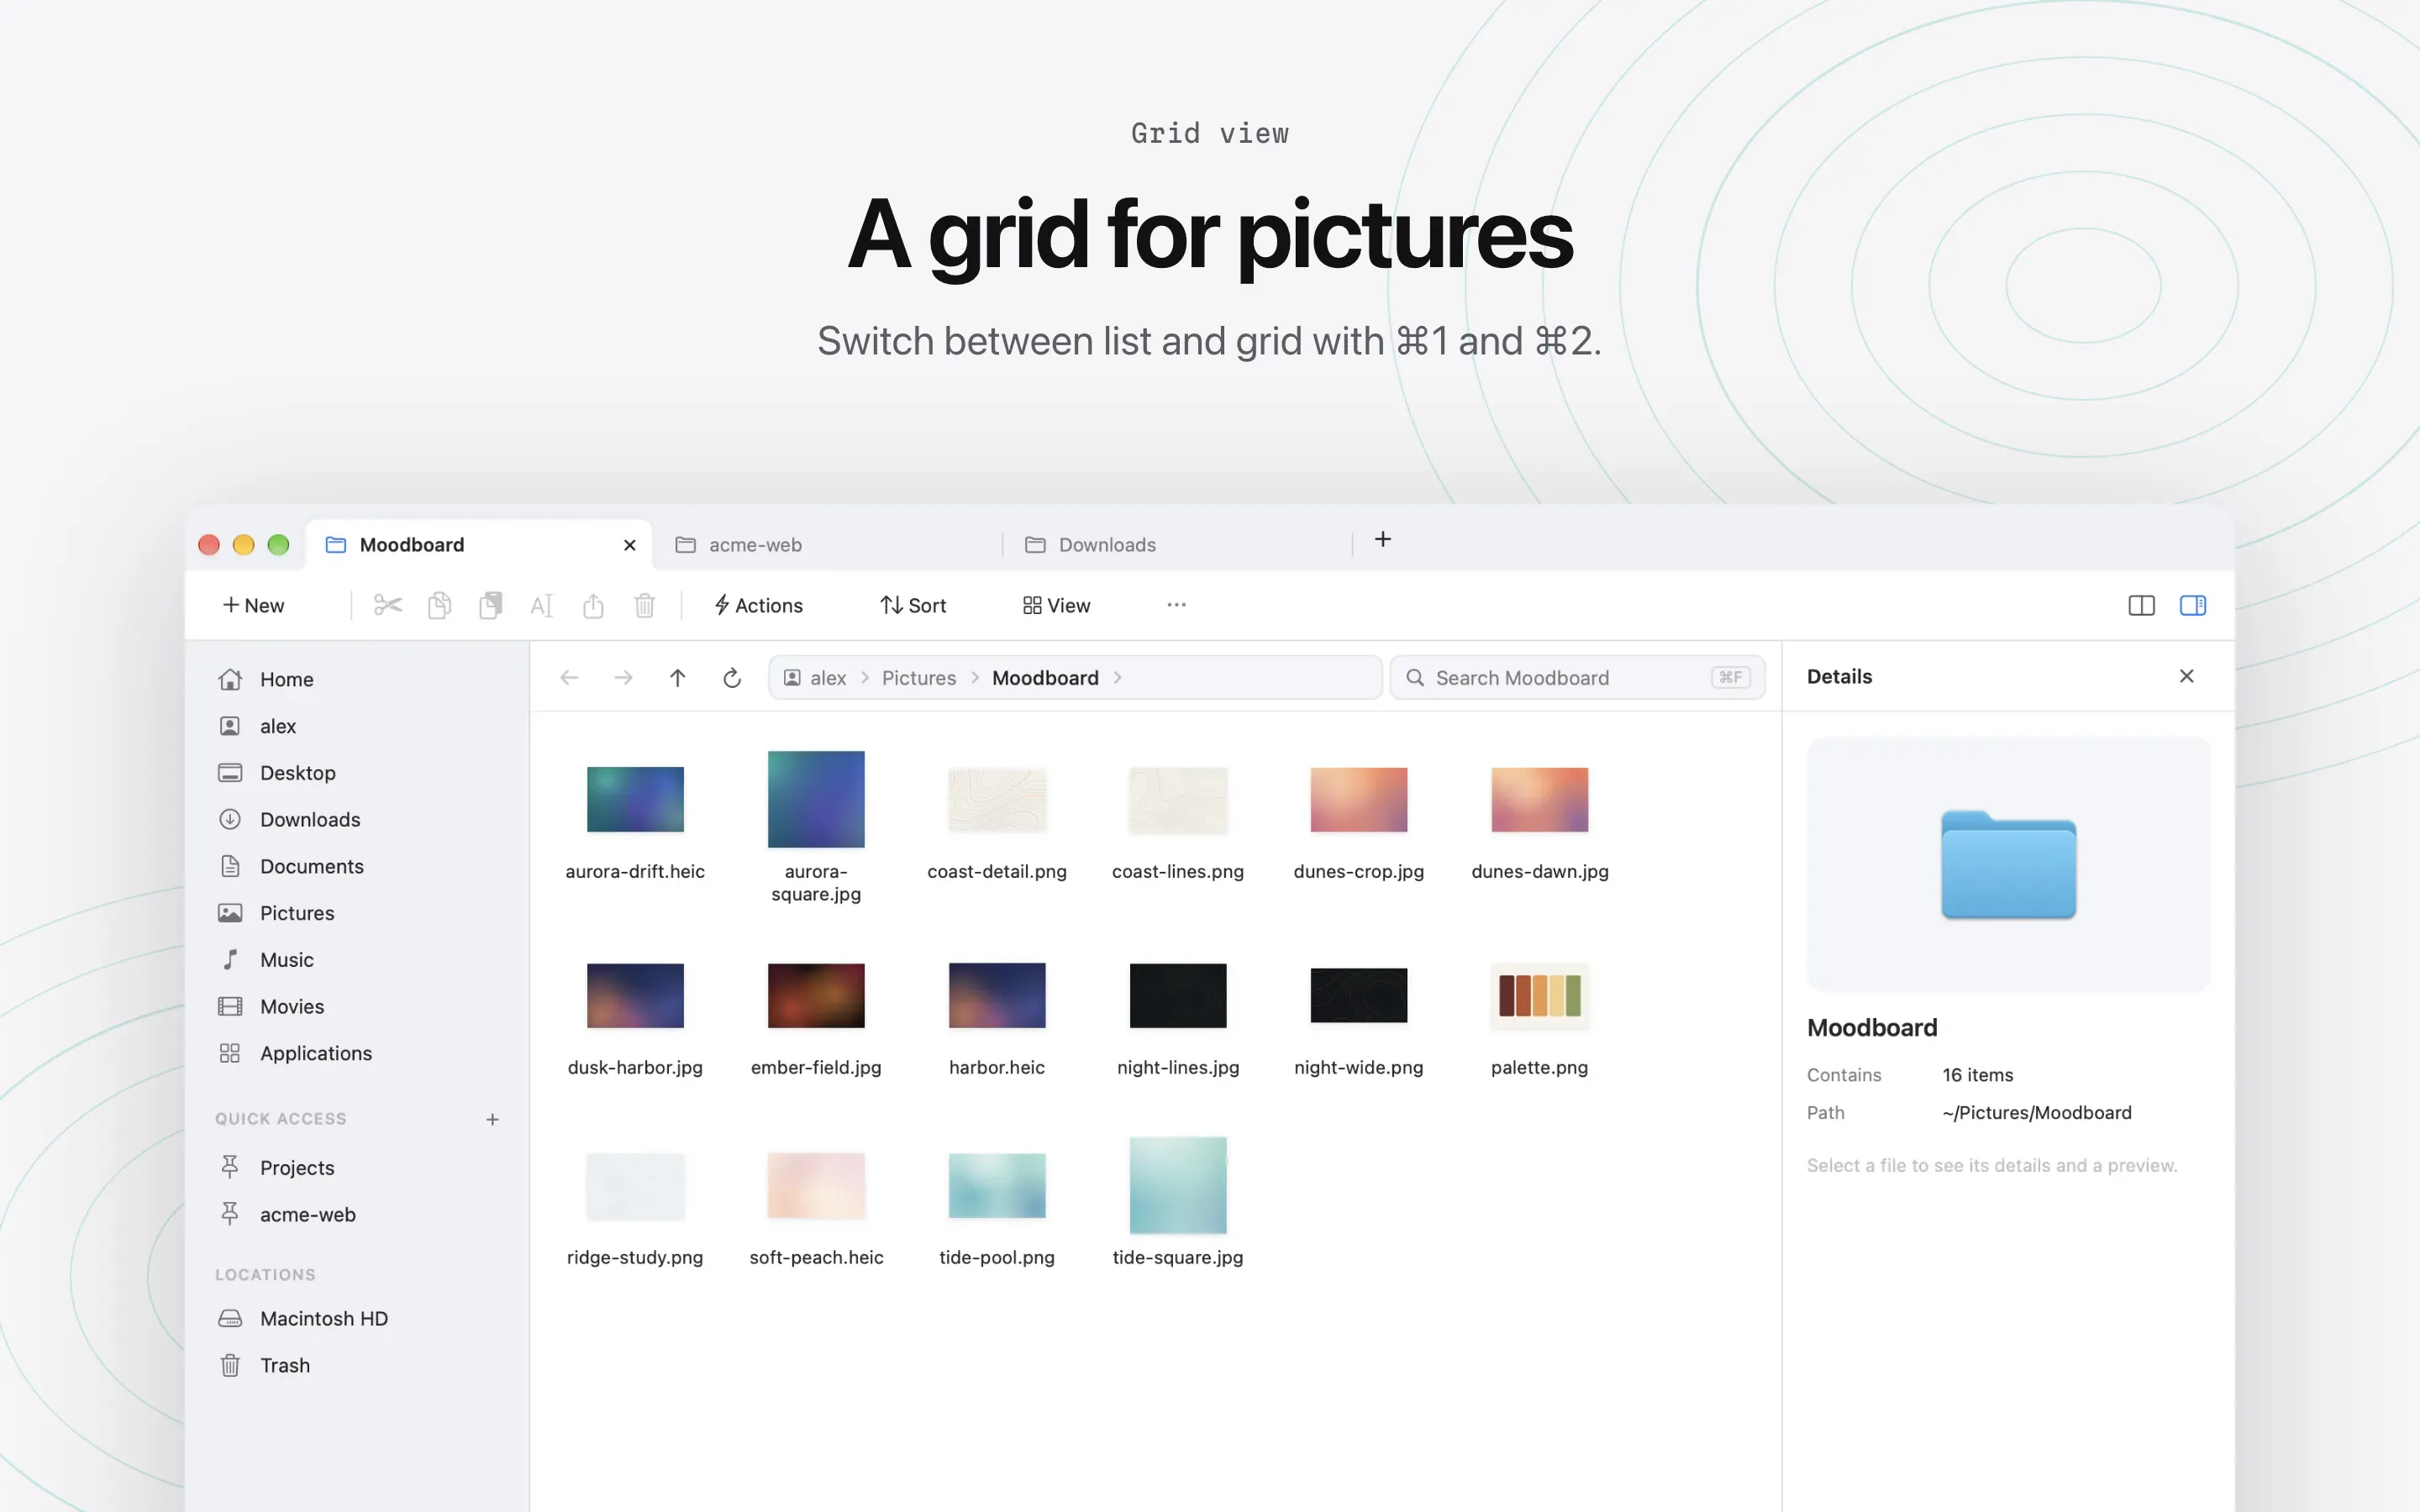Expand the chevron after Pictures breadcrumb
This screenshot has width=2420, height=1512.
[975, 678]
